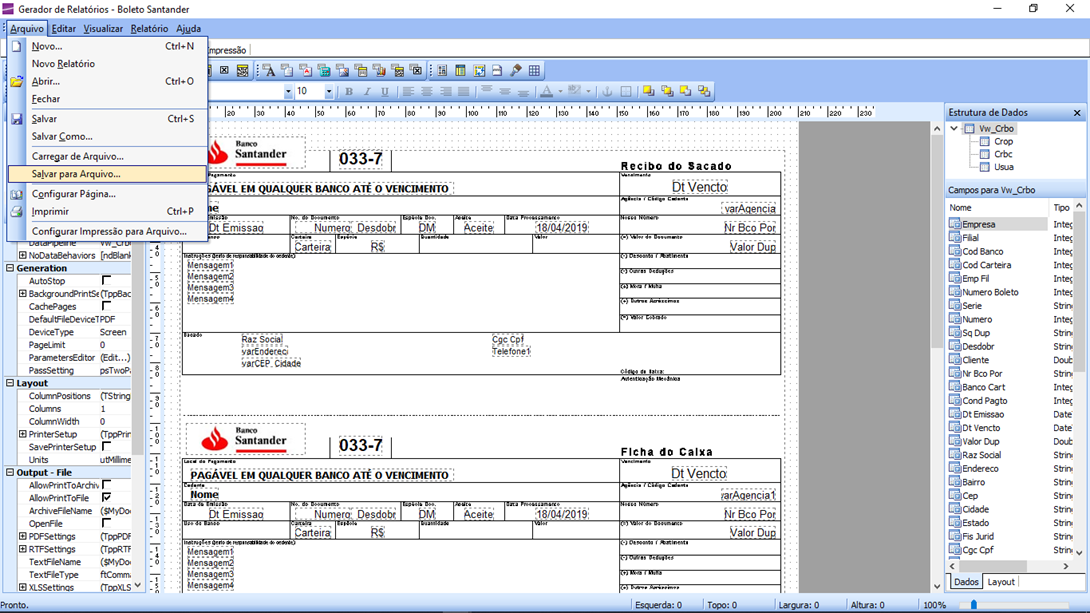Close the Estrutura de Dados panel
Image resolution: width=1090 pixels, height=613 pixels.
pos(1077,113)
